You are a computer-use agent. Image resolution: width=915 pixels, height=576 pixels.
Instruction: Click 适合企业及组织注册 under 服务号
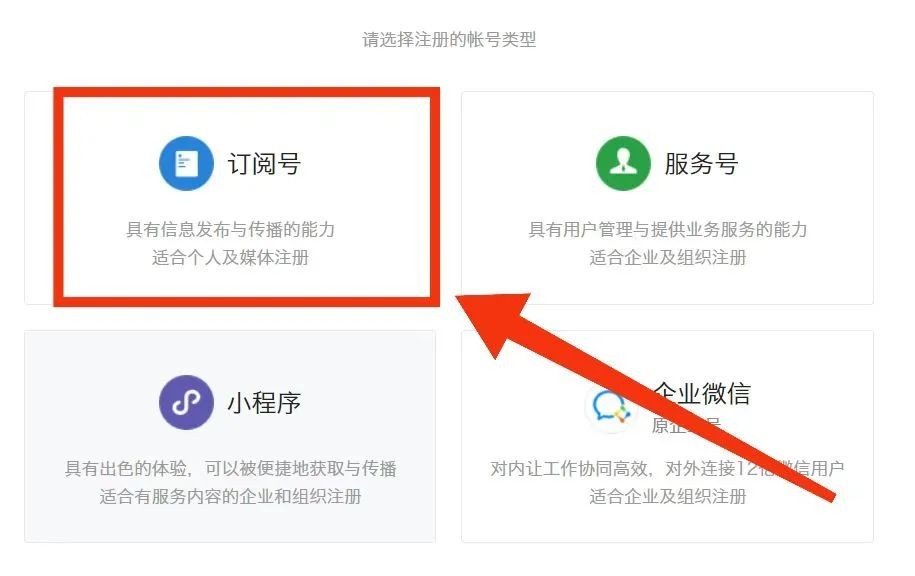pos(668,257)
